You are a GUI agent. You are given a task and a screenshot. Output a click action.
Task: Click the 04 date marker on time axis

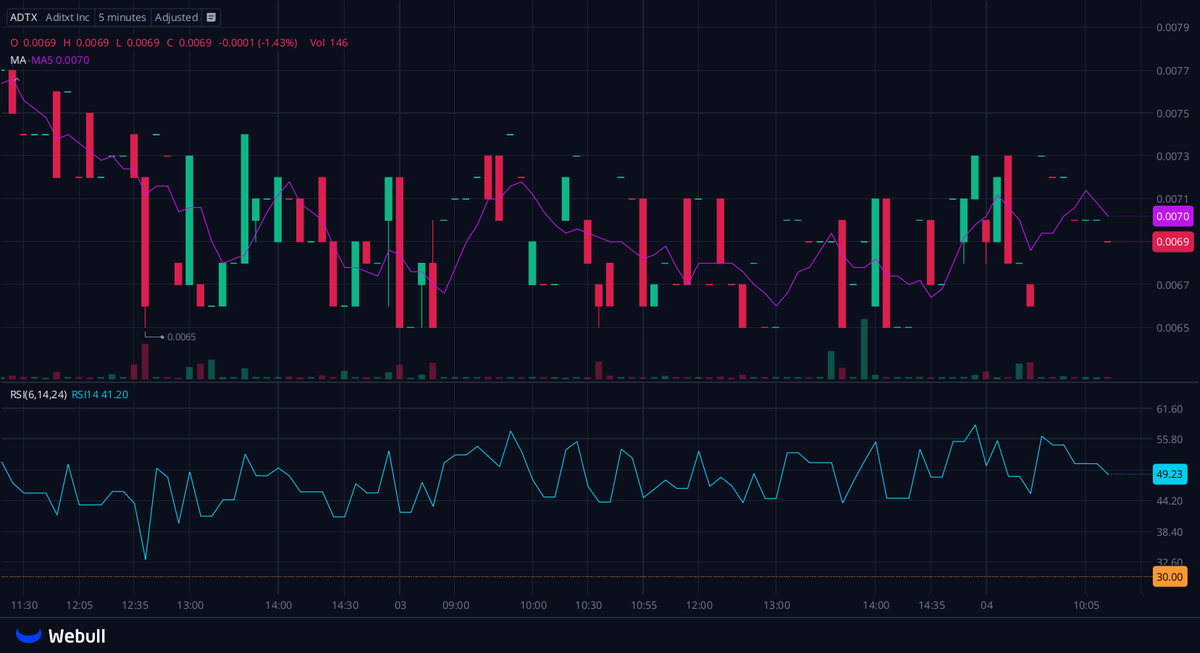coord(986,605)
